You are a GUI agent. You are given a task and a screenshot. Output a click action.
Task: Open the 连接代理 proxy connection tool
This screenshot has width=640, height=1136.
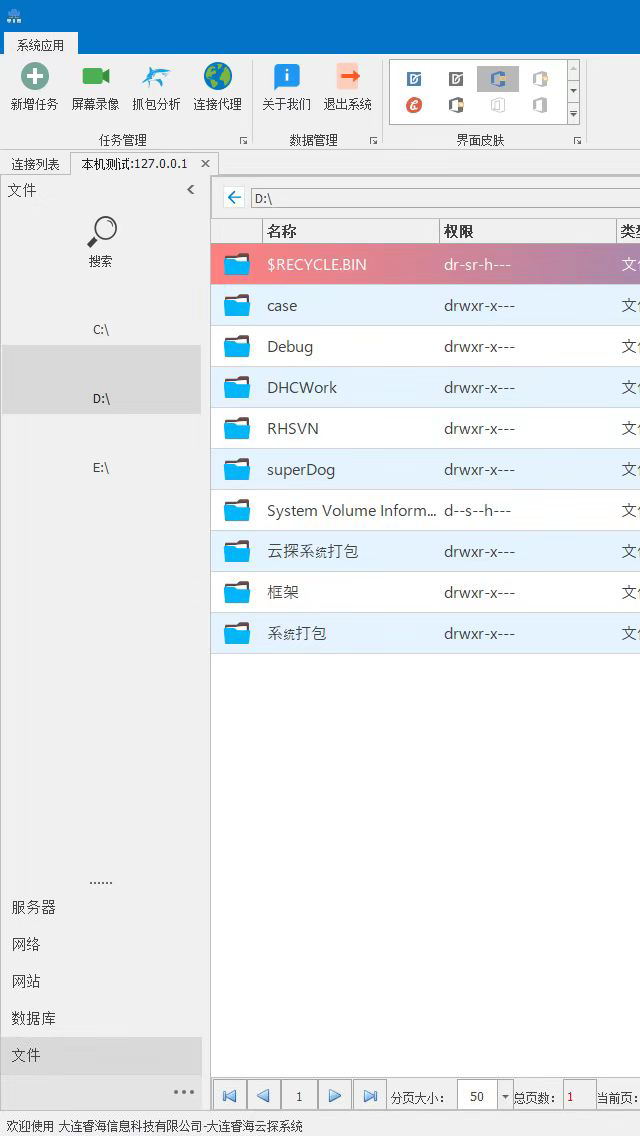pyautogui.click(x=217, y=78)
